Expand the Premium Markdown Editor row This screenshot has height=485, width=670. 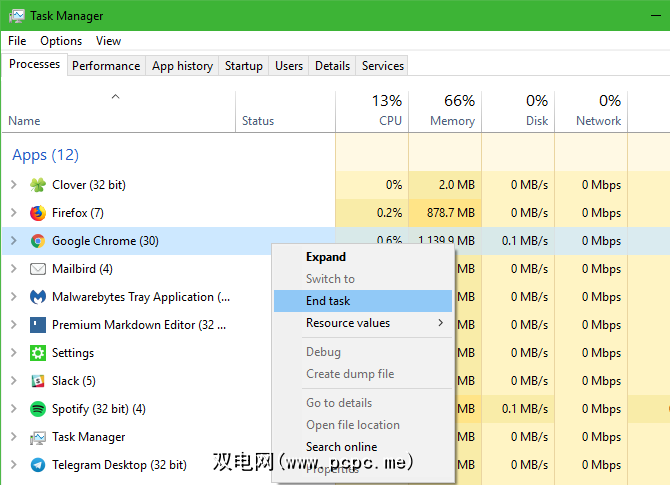[x=14, y=324]
